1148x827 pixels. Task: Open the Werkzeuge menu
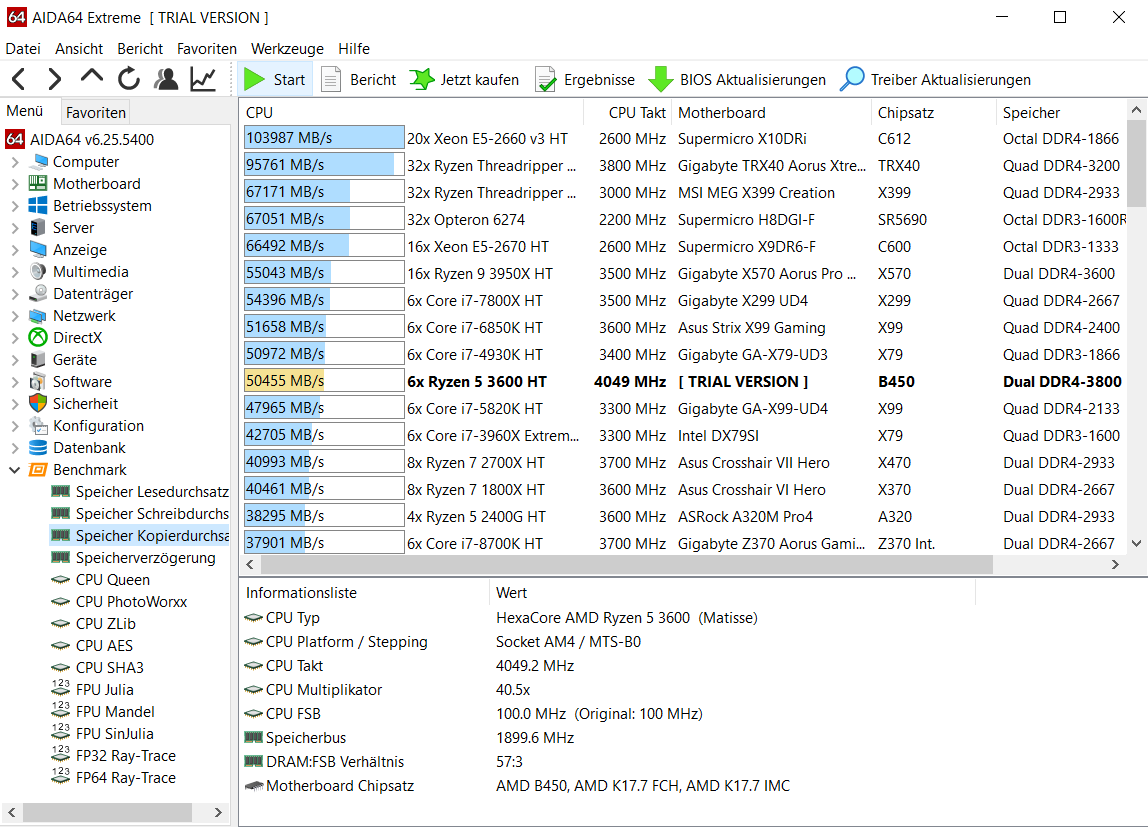(287, 48)
